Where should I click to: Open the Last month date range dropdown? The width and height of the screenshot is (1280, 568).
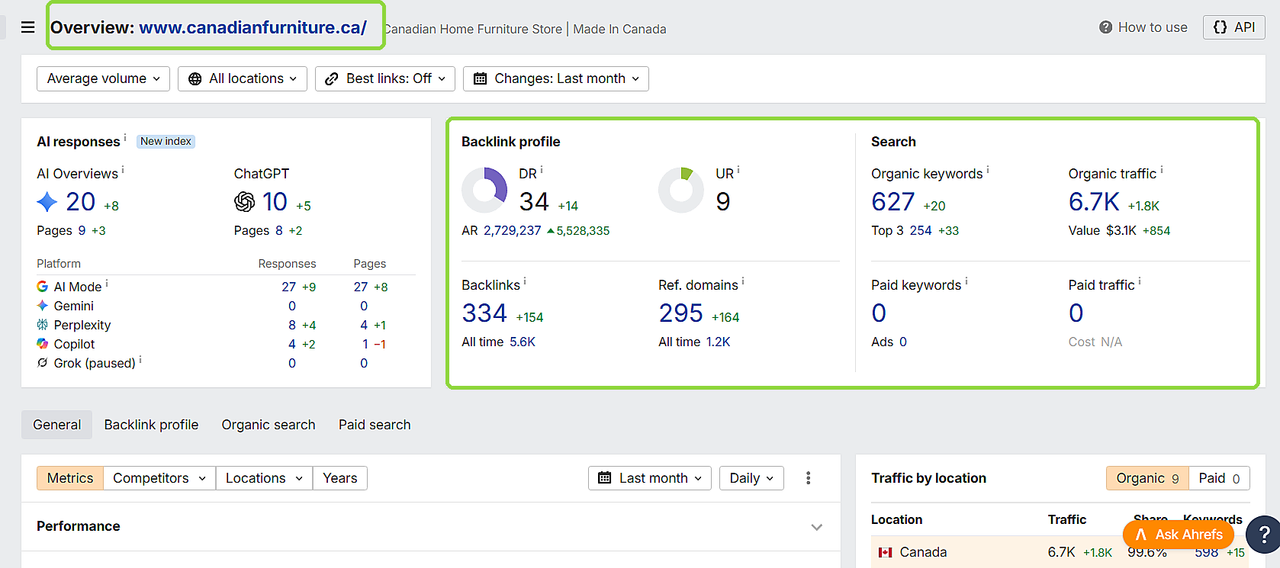tap(650, 478)
